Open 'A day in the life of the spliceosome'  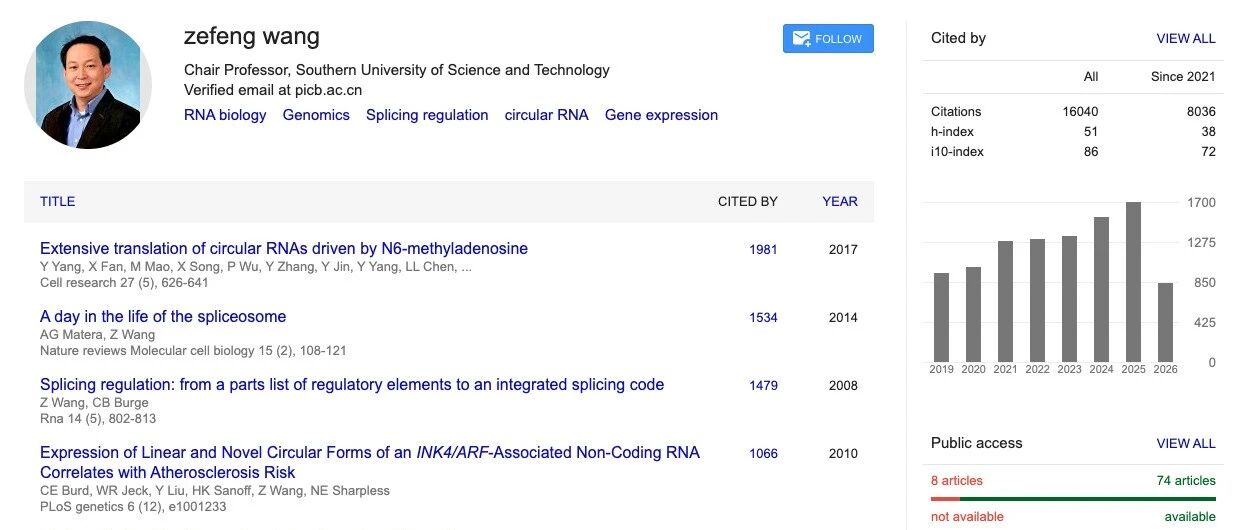(163, 316)
